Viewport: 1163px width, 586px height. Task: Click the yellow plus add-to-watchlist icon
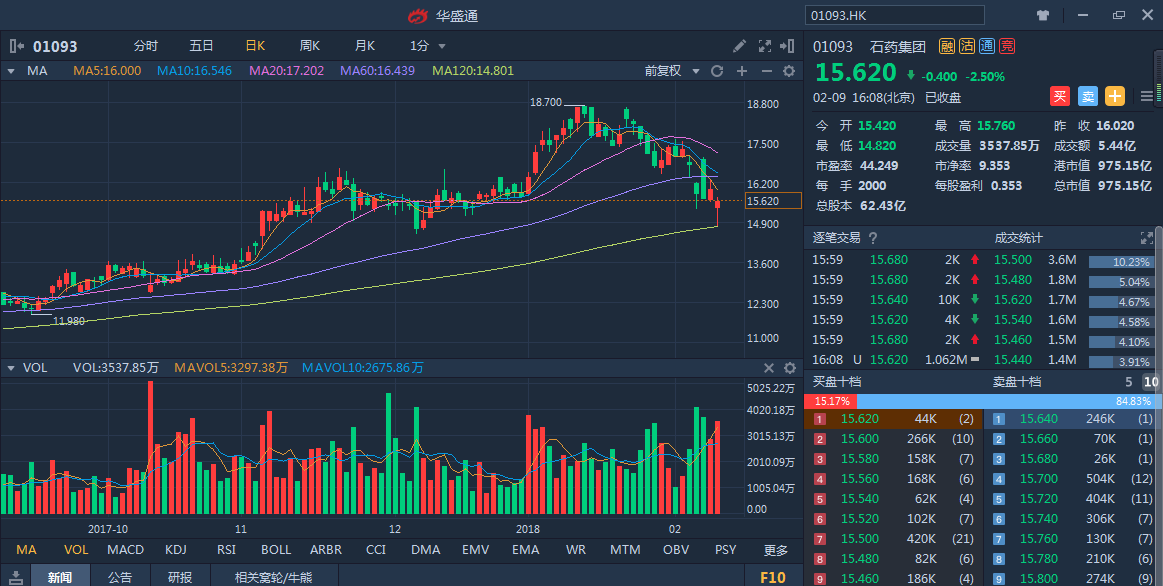click(1114, 97)
